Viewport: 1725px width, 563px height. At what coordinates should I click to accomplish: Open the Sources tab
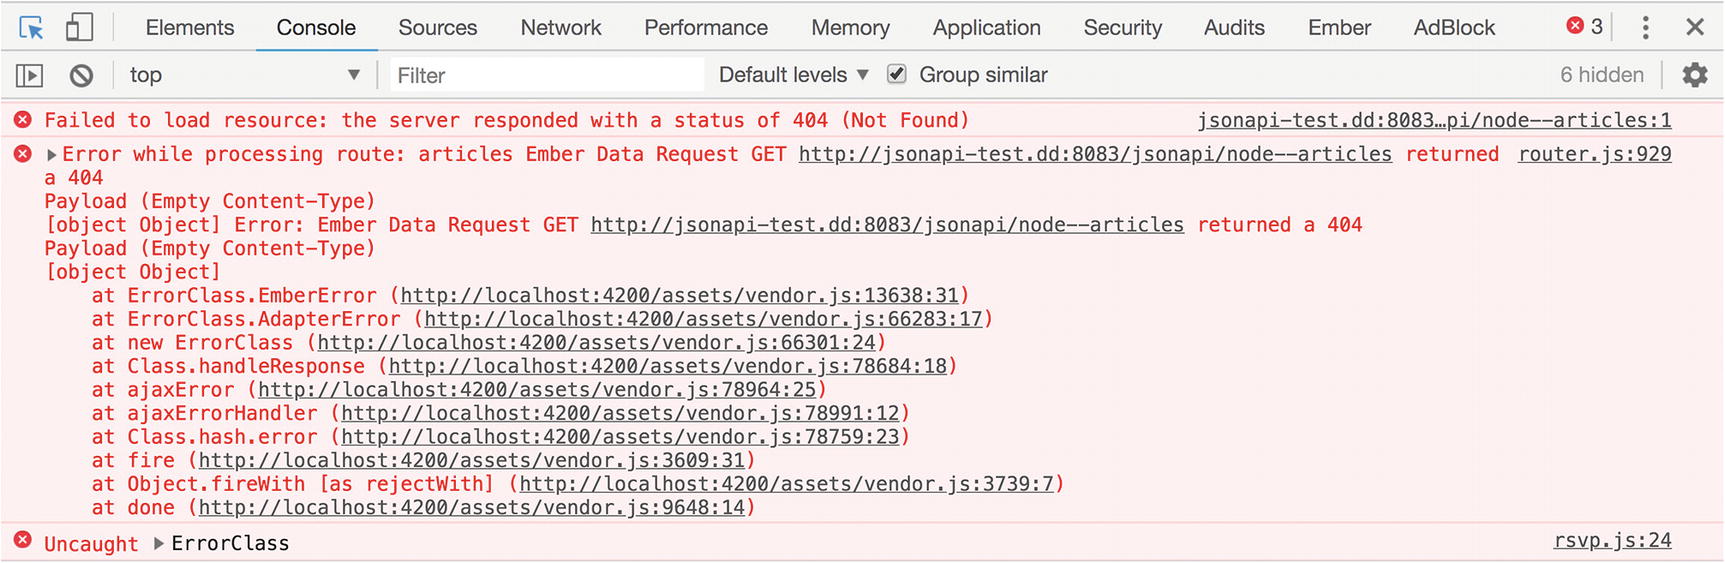tap(438, 28)
